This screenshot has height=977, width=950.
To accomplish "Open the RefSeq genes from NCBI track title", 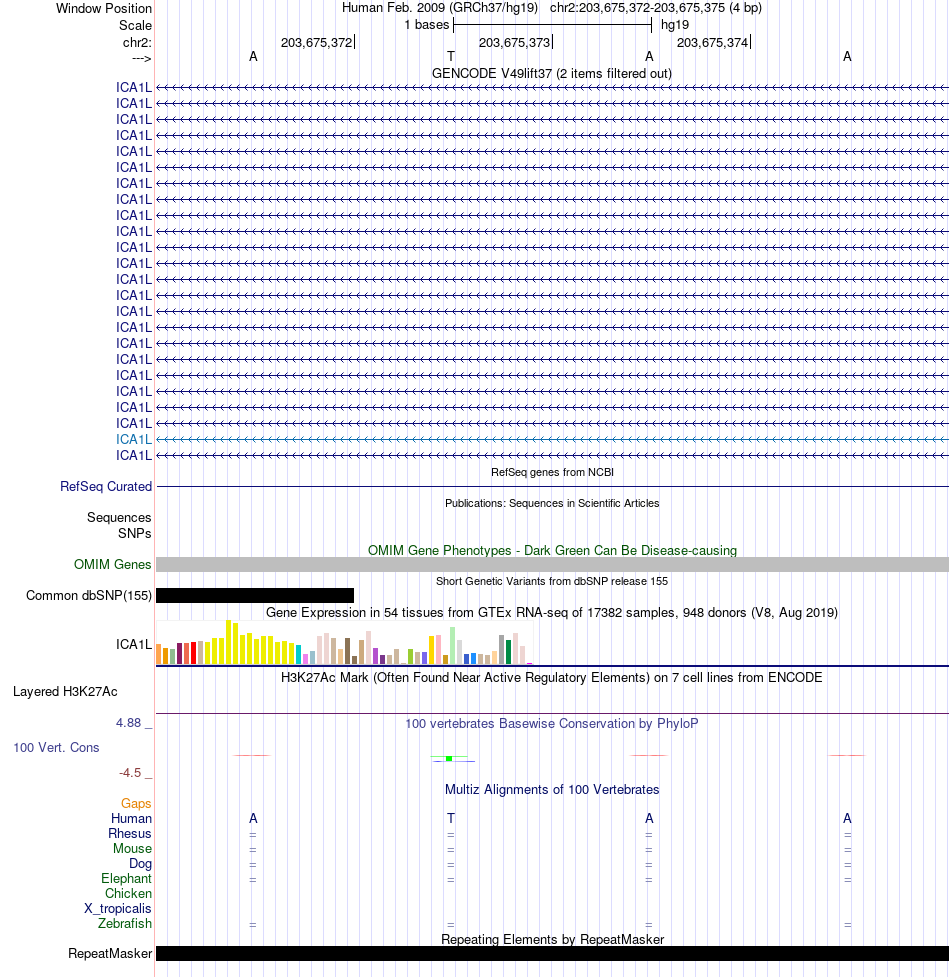I will coord(552,472).
